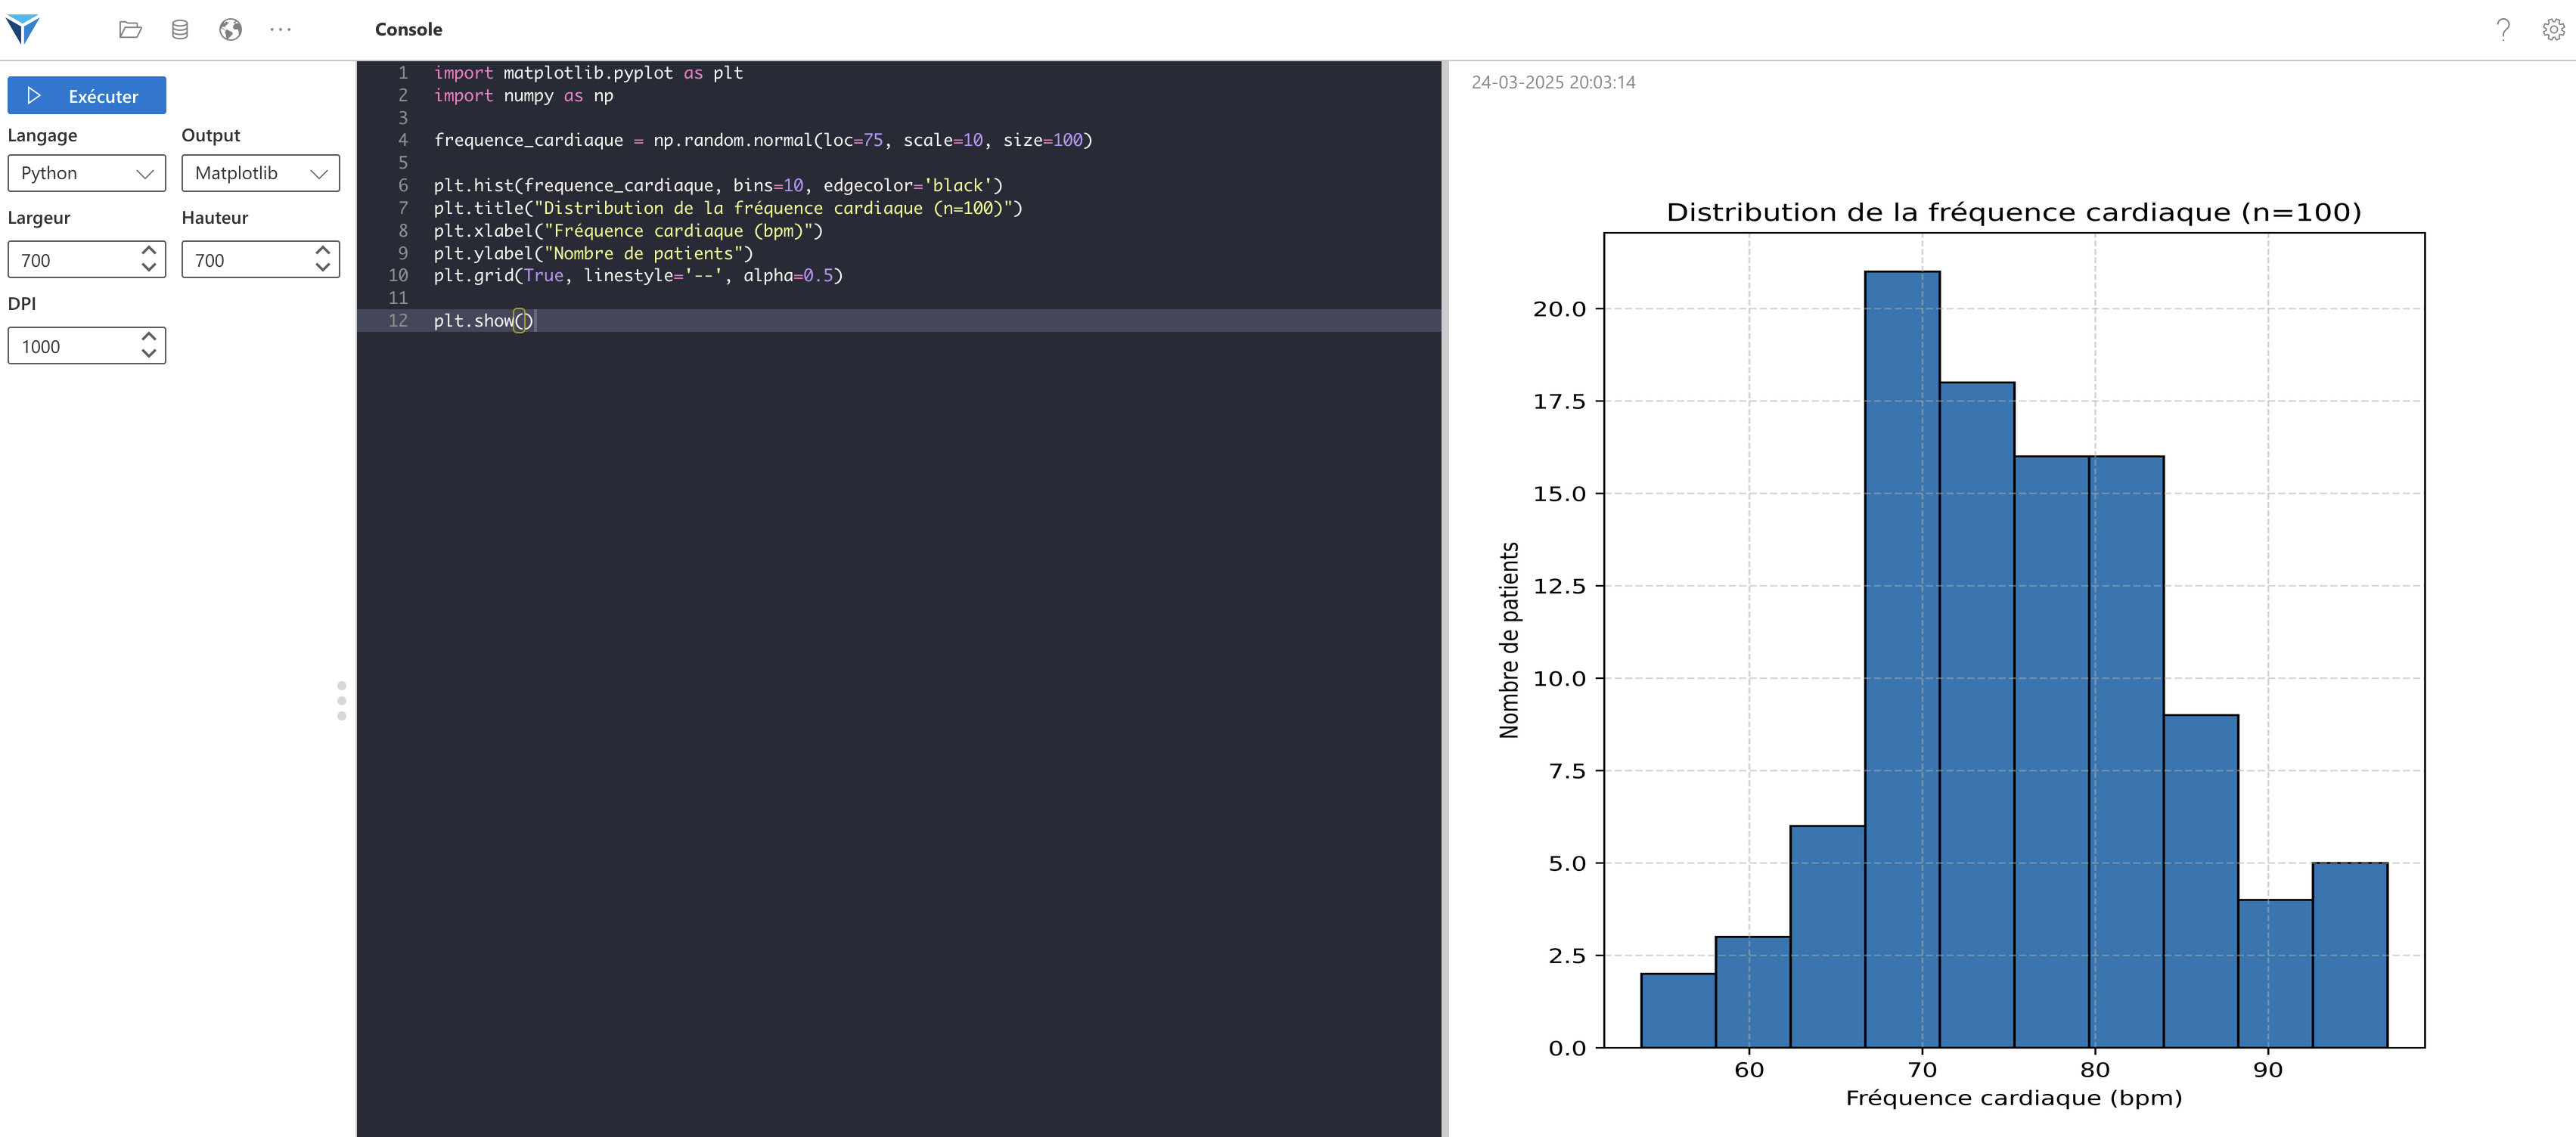
Task: Expand the Output Matplotlib dropdown
Action: click(260, 173)
